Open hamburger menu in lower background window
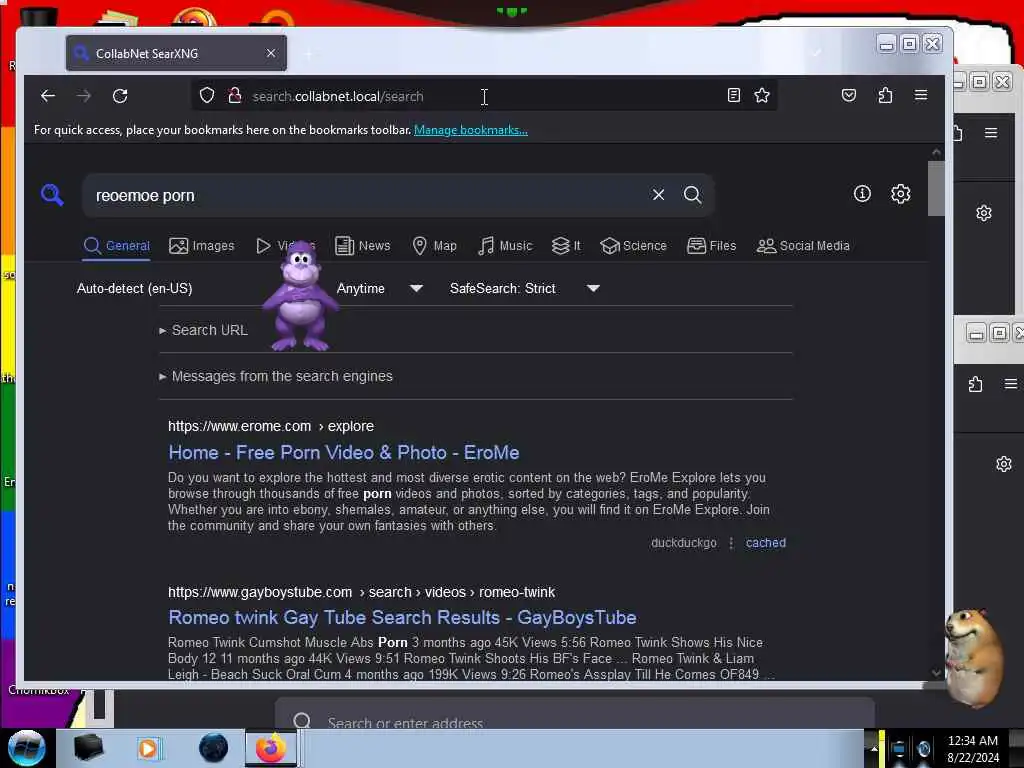This screenshot has width=1024, height=768. (1011, 384)
